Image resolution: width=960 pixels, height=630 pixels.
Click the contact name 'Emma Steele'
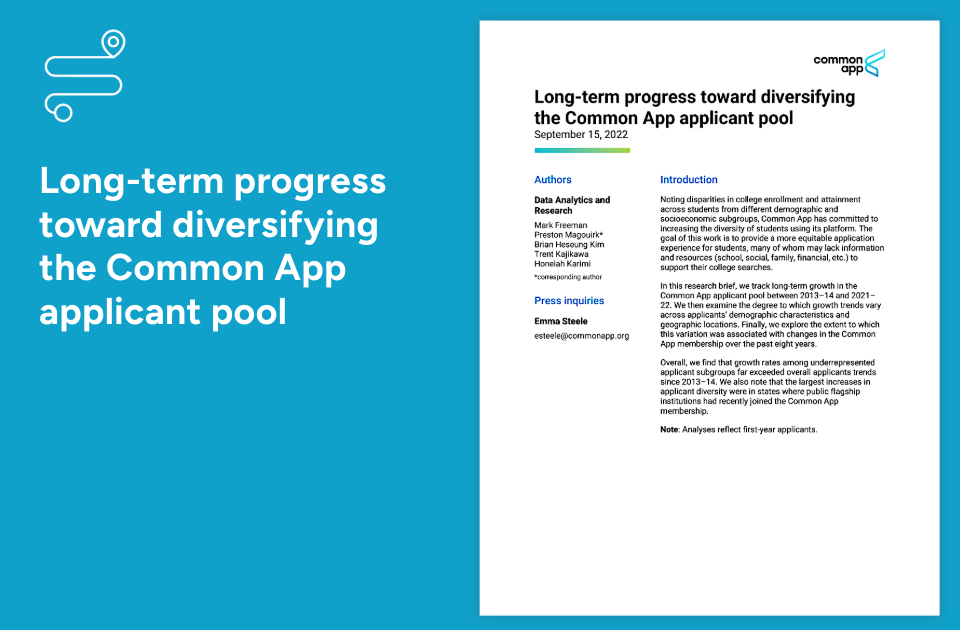coord(560,321)
